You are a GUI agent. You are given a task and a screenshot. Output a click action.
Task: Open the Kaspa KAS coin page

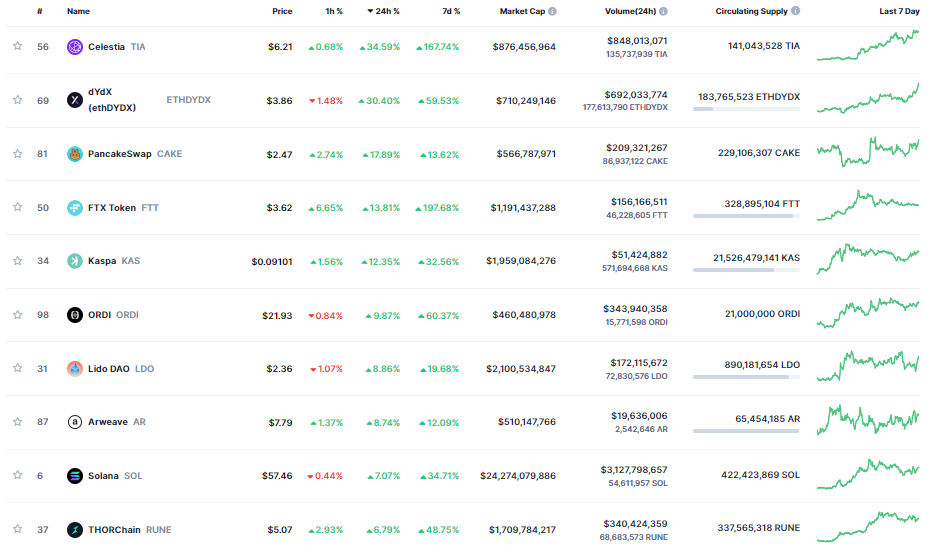click(x=114, y=261)
